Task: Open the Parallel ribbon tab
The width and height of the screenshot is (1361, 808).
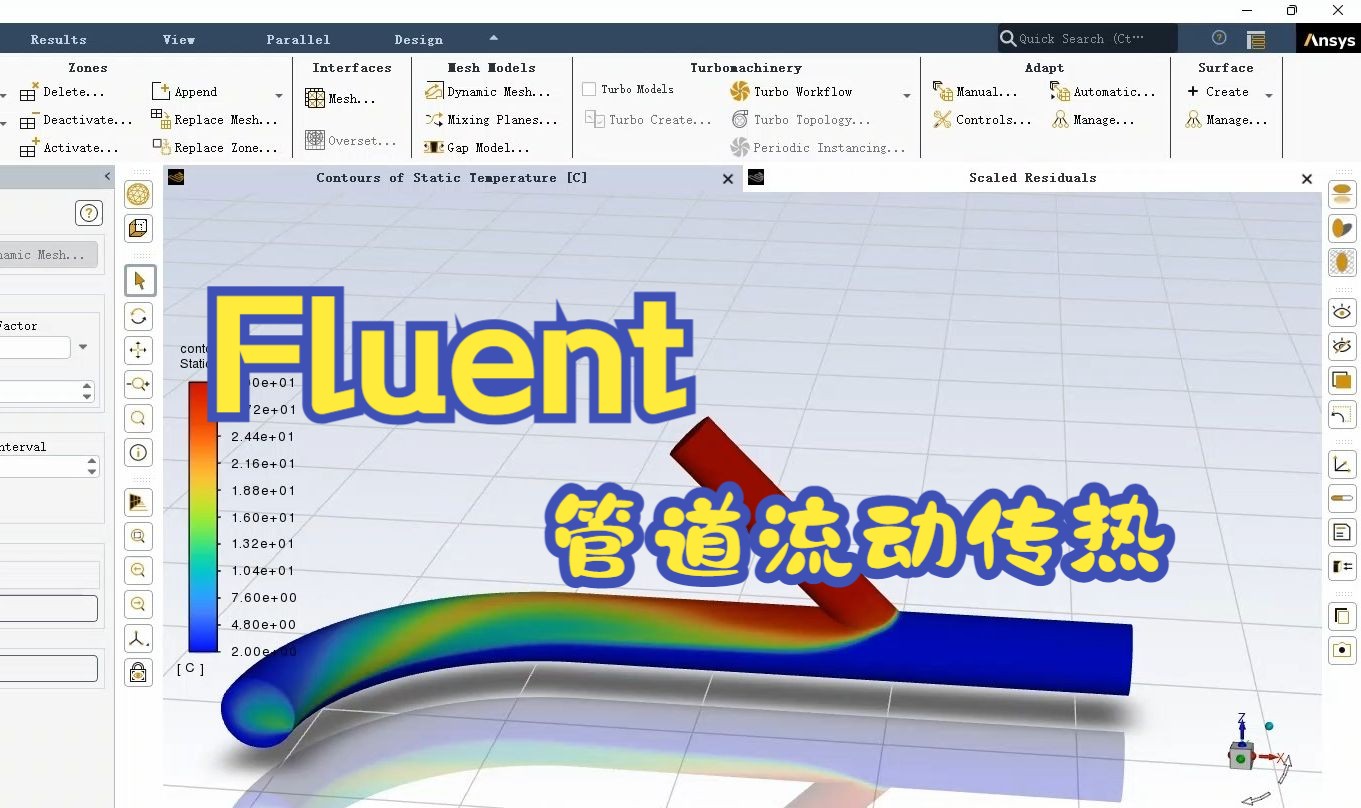Action: pos(298,40)
